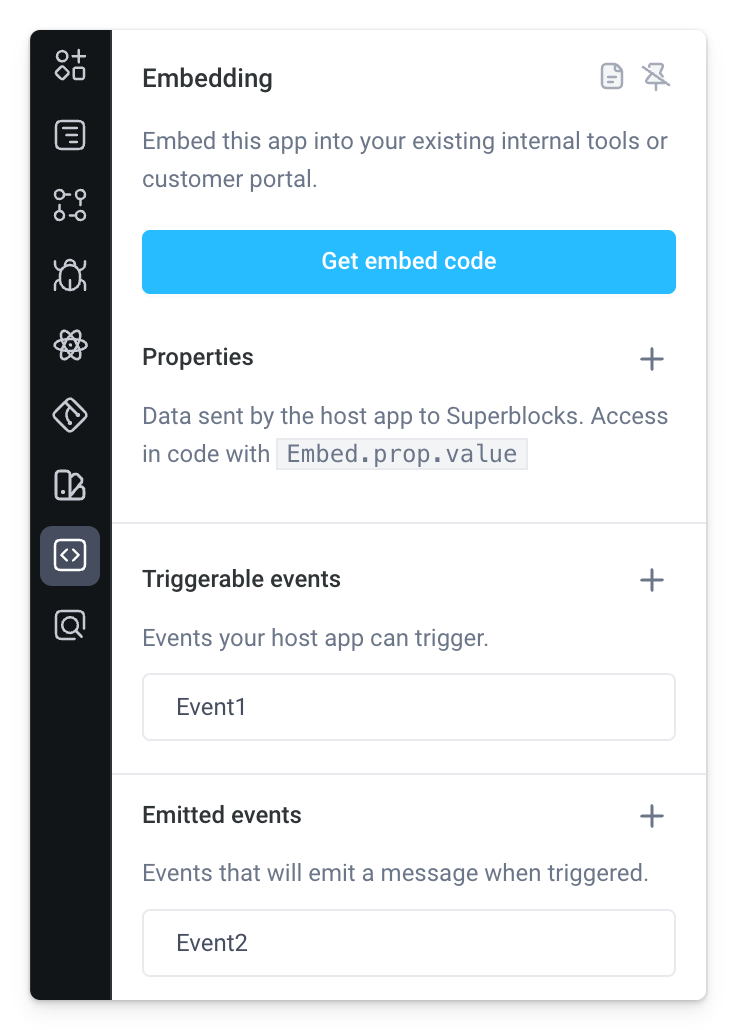Select the highlighted Embedding panel icon
736x1030 pixels.
(69, 555)
